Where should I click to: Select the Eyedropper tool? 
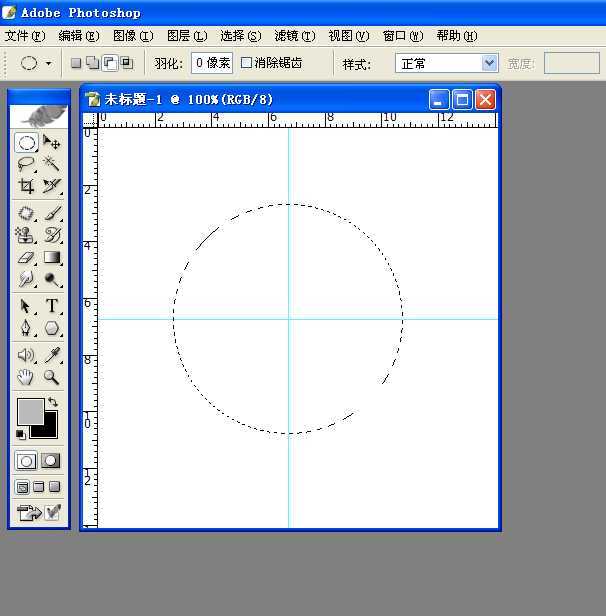(52, 355)
